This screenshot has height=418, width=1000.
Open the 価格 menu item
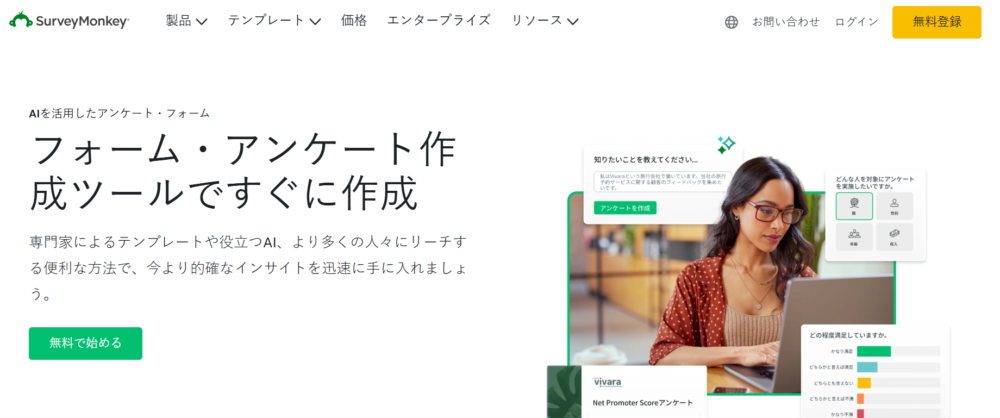pos(354,20)
